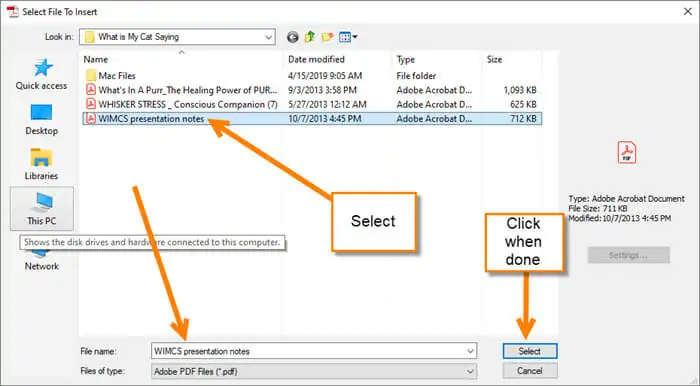Create a new folder
Image resolution: width=700 pixels, height=386 pixels.
tap(327, 37)
